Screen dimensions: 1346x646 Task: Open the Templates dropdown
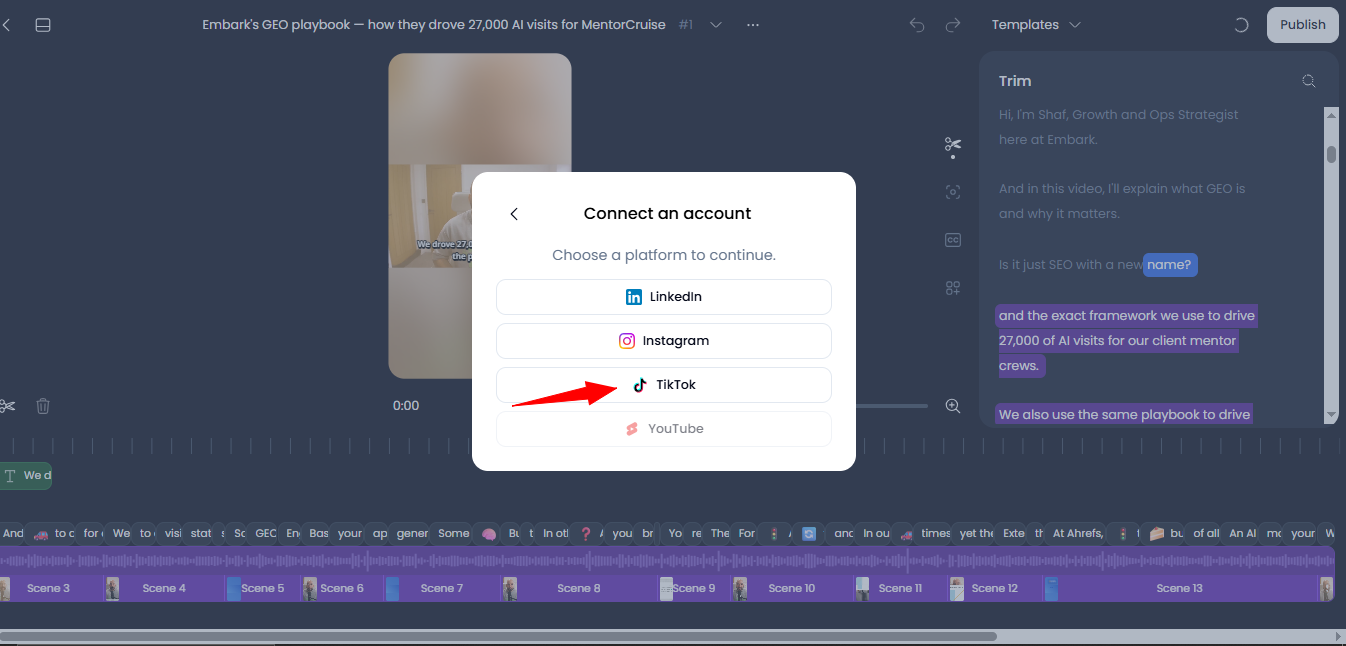[1036, 25]
